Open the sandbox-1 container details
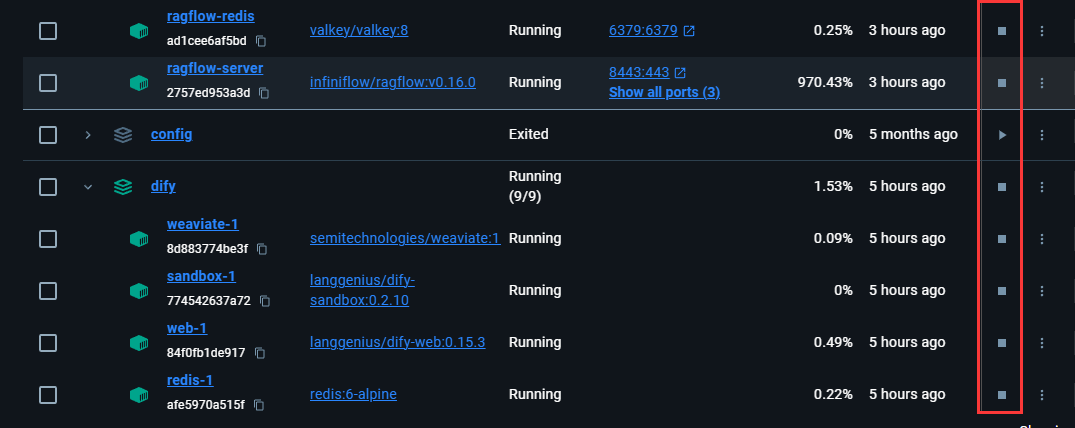Viewport: 1075px width, 428px height. pyautogui.click(x=201, y=276)
